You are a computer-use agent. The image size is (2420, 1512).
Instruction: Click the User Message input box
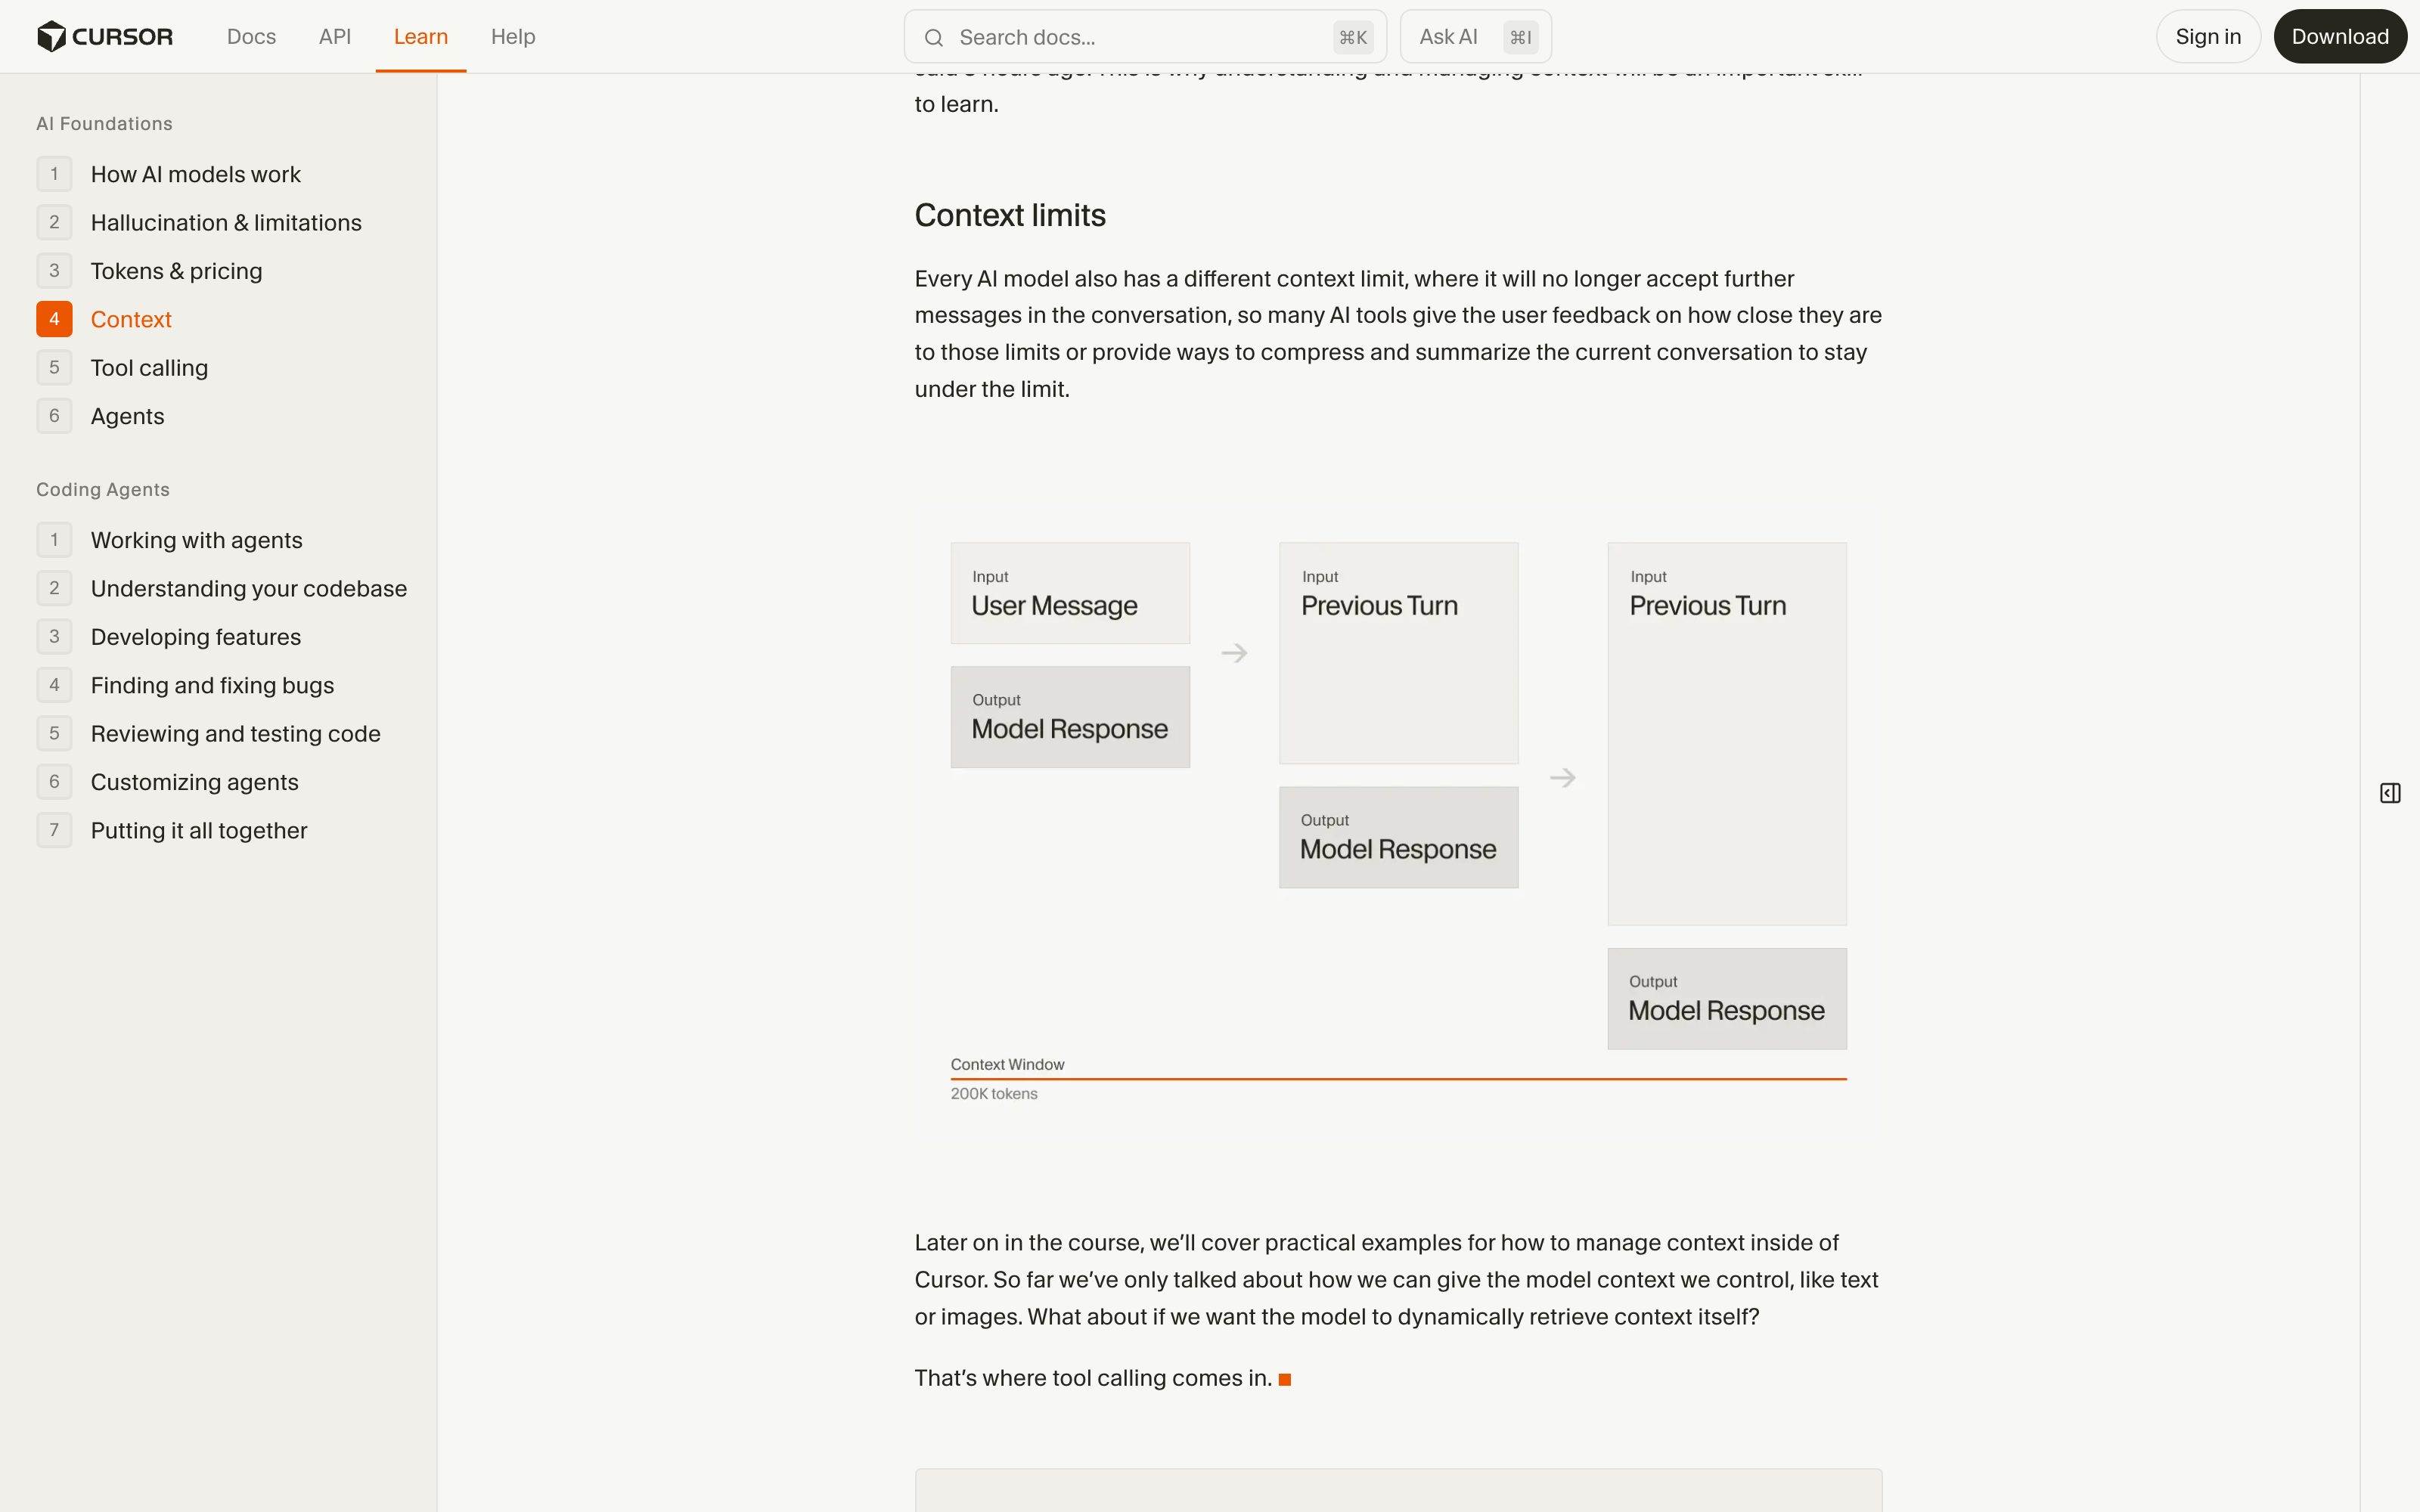[x=1070, y=593]
